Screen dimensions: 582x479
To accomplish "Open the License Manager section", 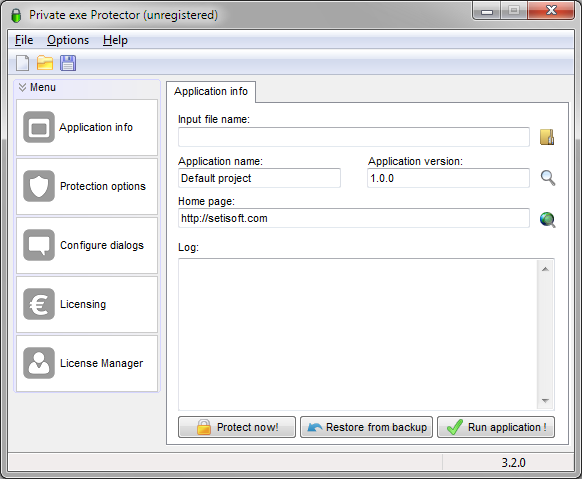I will [87, 363].
